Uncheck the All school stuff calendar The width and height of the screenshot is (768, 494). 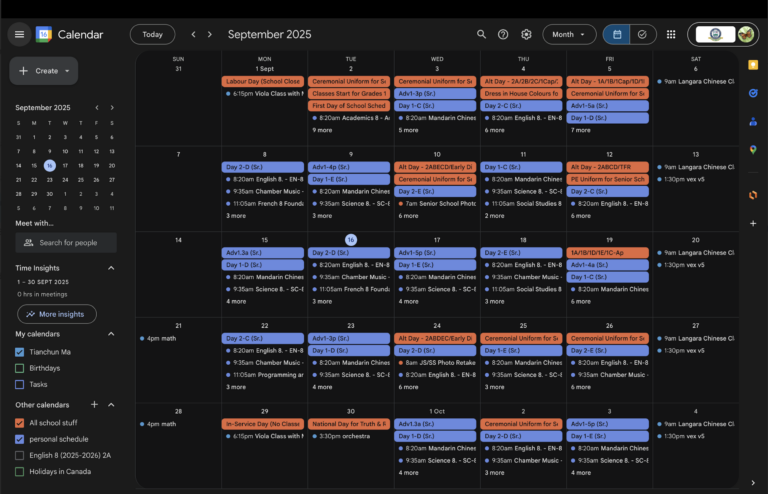pyautogui.click(x=20, y=423)
